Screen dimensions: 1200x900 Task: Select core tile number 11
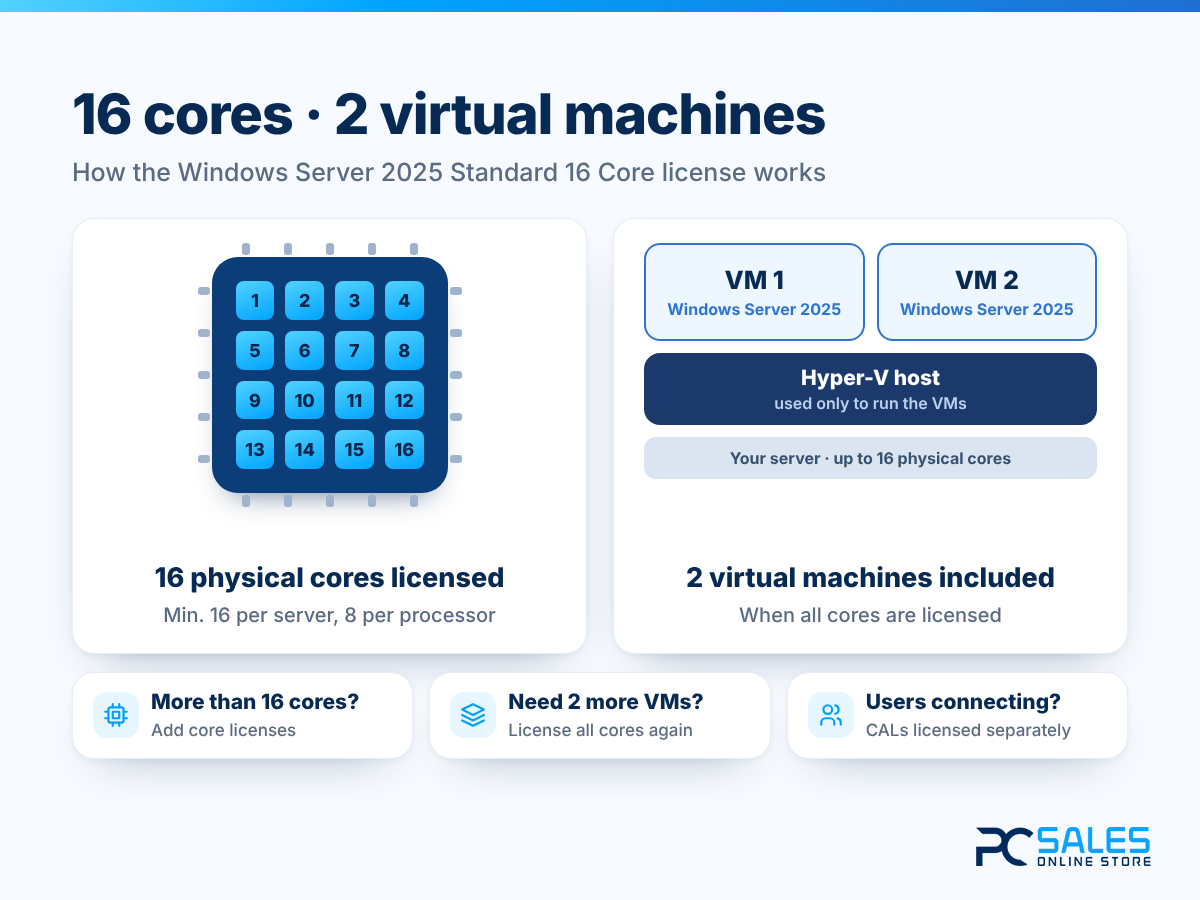click(x=354, y=400)
